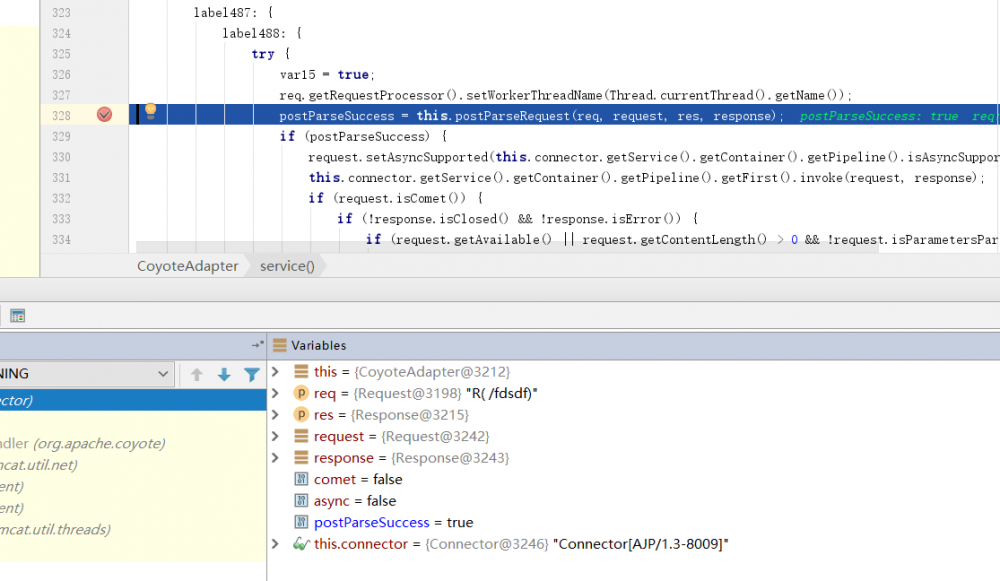Expand the 'res' Response@3215 variable
Screen dimensions: 1000x581
point(276,415)
